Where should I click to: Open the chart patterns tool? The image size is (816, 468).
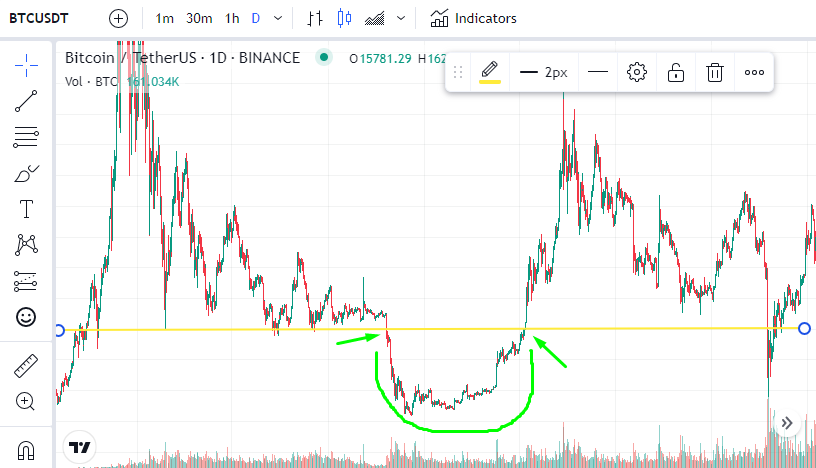pos(26,245)
